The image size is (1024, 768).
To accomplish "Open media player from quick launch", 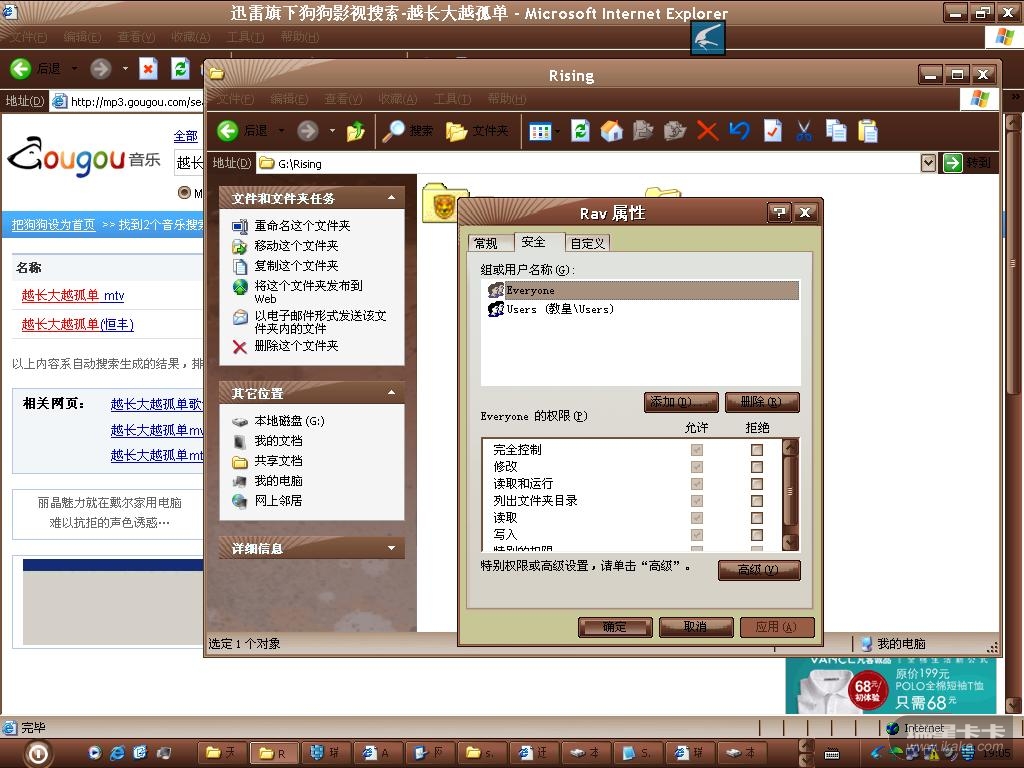I will 95,753.
